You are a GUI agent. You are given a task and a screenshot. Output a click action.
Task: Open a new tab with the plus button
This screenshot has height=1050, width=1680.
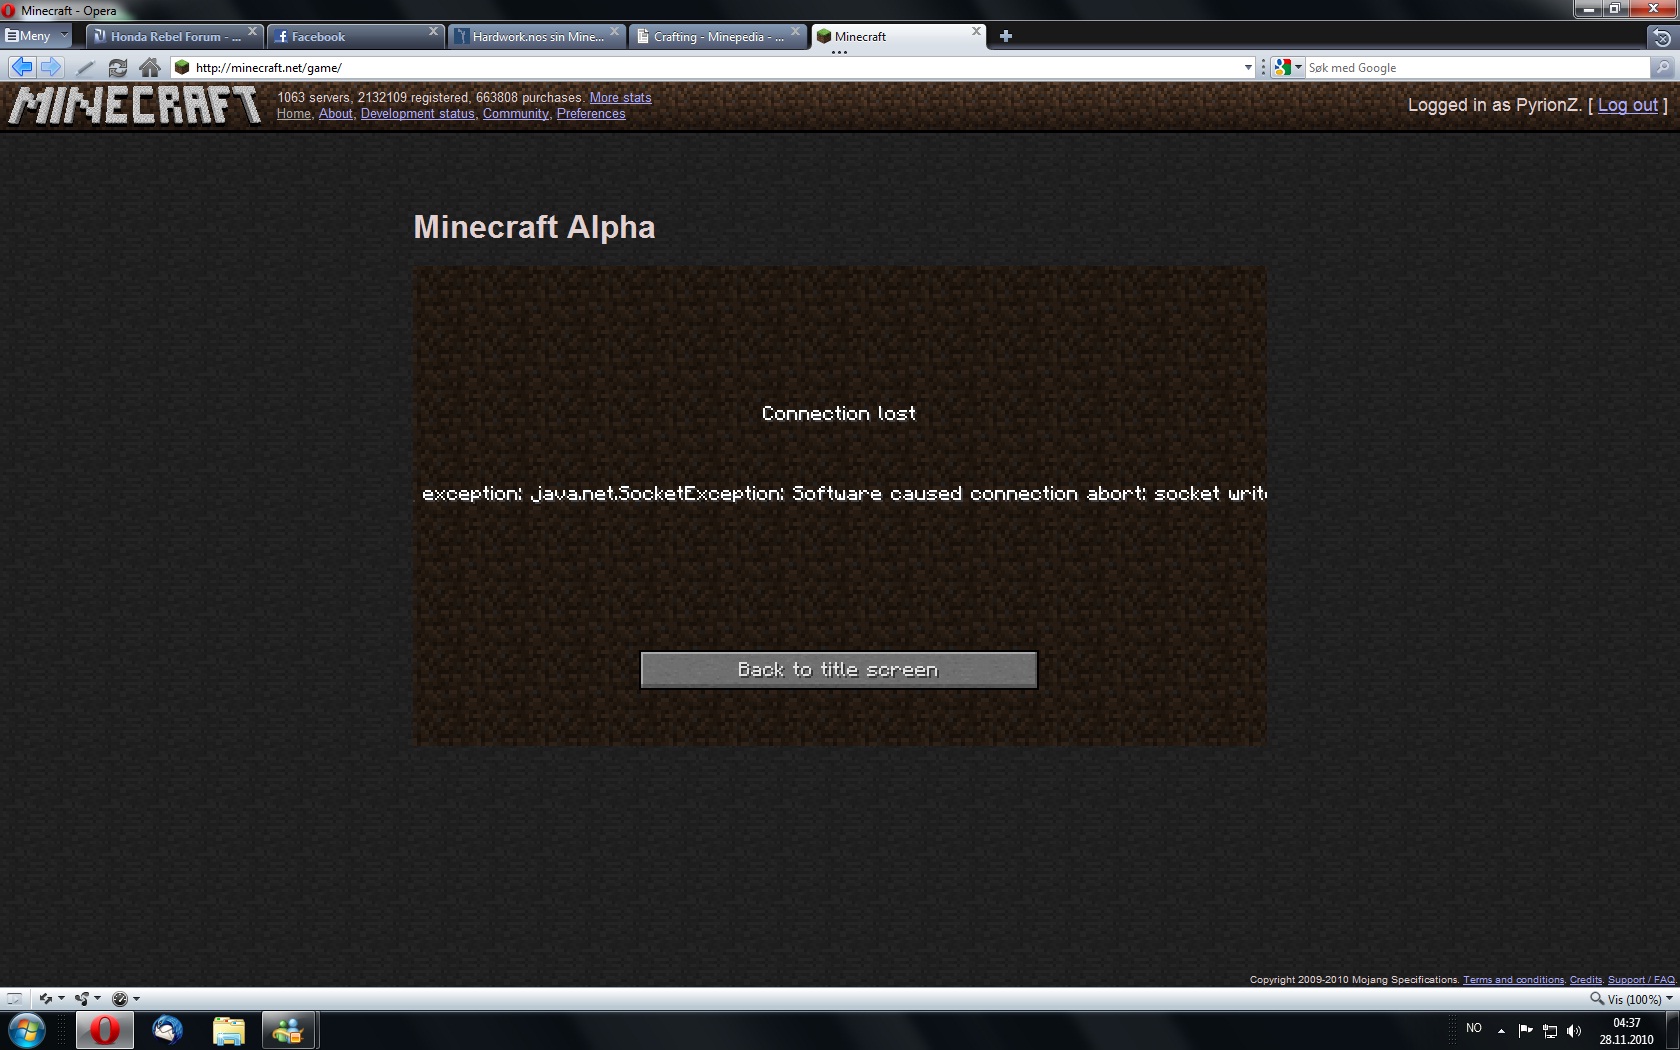click(1006, 36)
